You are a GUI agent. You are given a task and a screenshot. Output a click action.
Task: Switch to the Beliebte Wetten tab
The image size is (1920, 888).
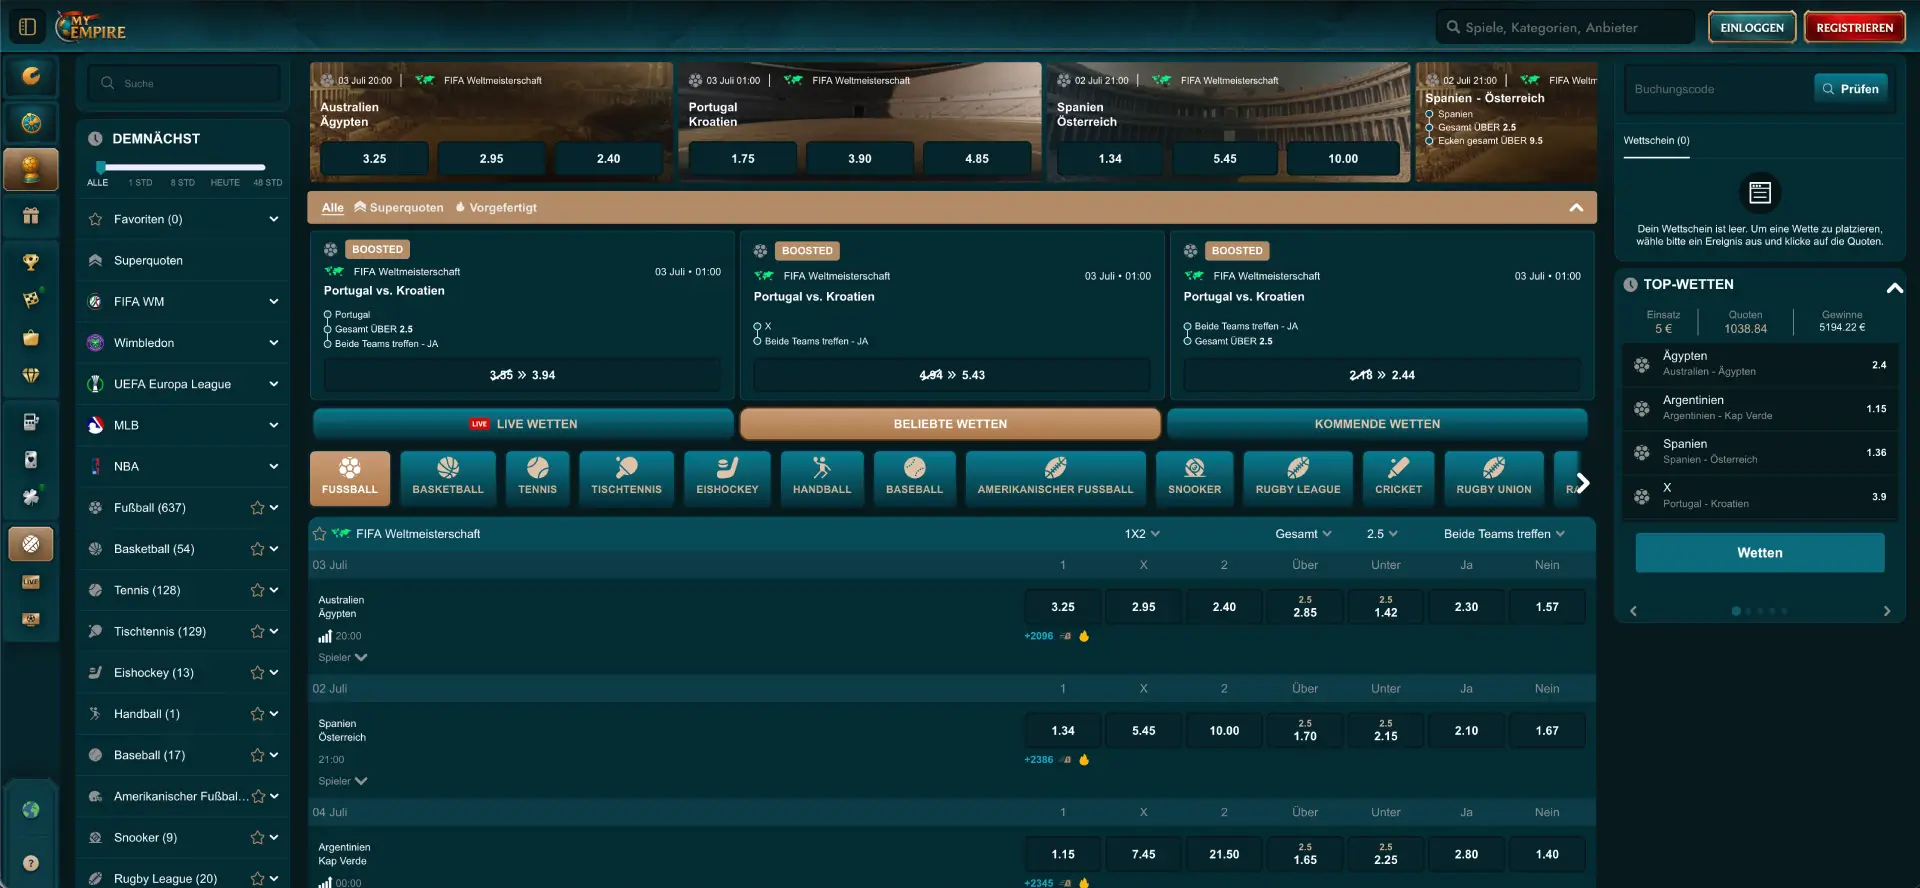point(950,424)
